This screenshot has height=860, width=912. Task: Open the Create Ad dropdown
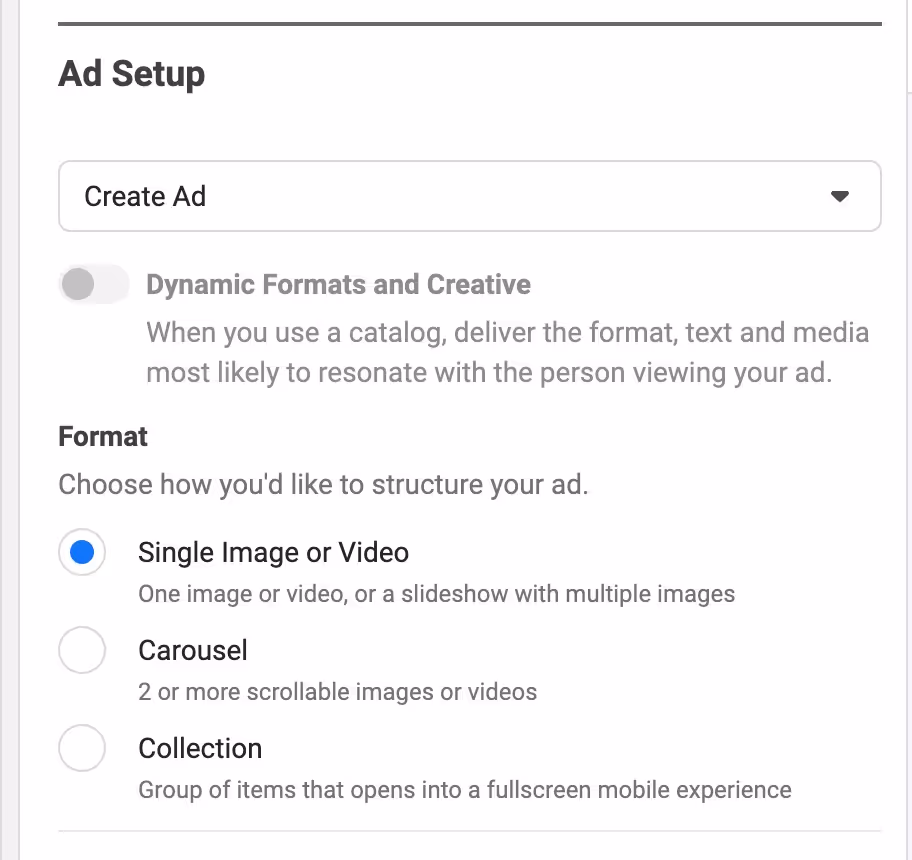pos(469,196)
